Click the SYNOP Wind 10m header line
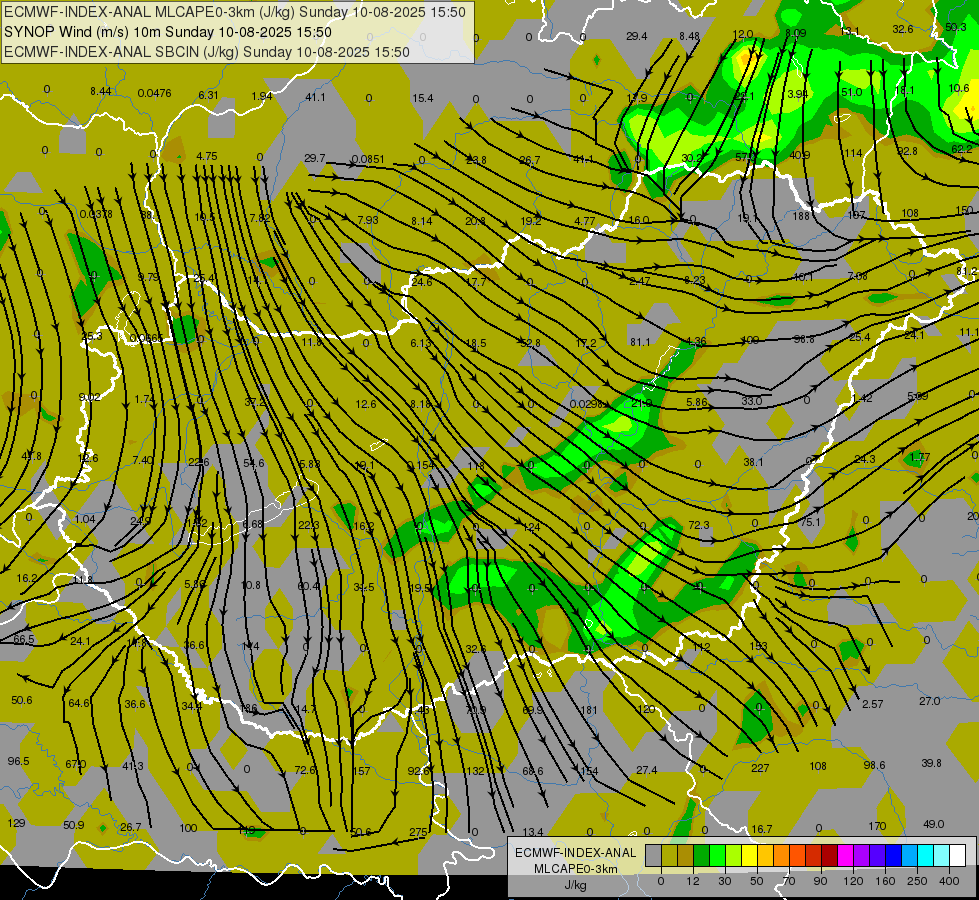 click(168, 32)
